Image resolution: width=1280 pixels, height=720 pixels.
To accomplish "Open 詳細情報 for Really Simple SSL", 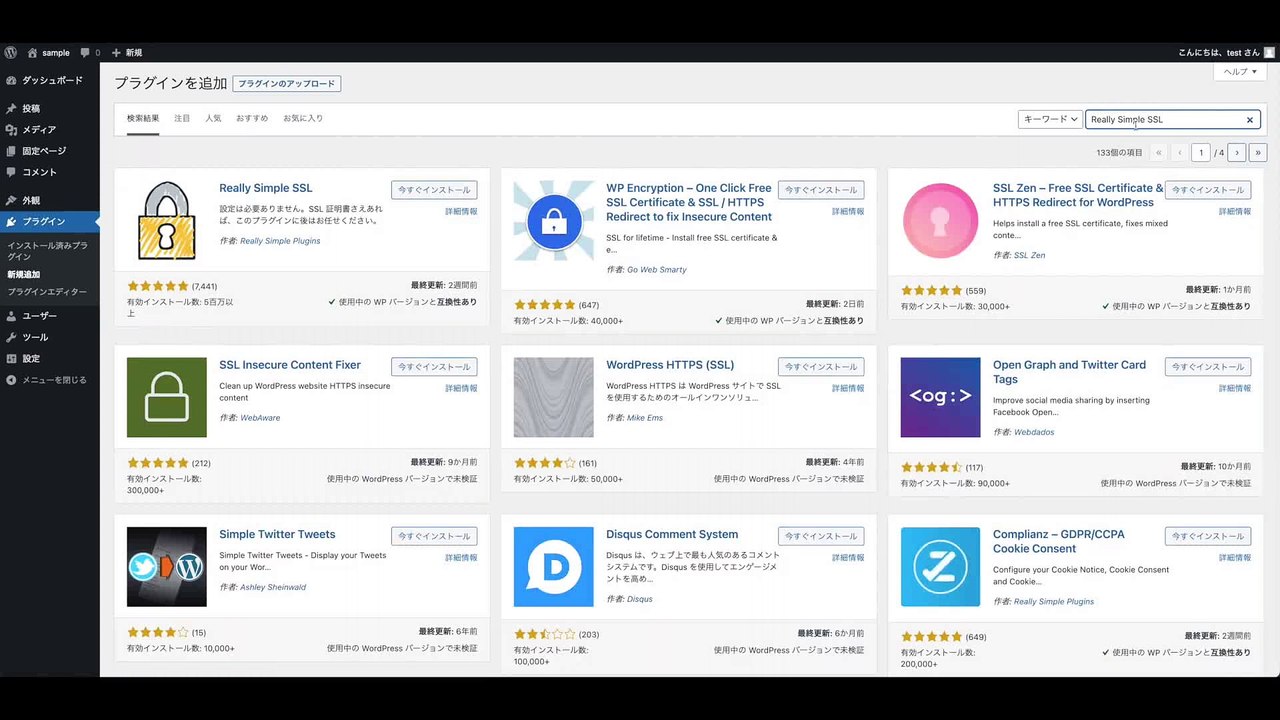I will tap(461, 212).
